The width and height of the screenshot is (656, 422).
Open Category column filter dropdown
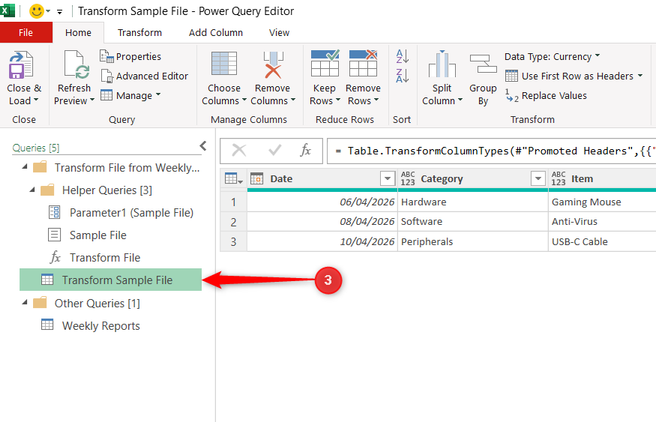coord(538,179)
